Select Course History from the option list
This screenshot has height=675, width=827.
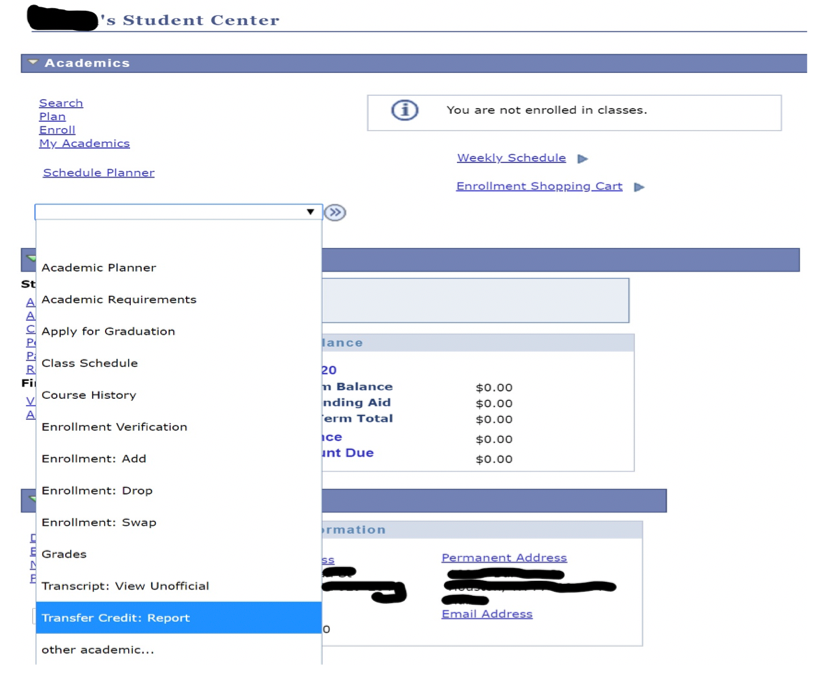pos(89,394)
